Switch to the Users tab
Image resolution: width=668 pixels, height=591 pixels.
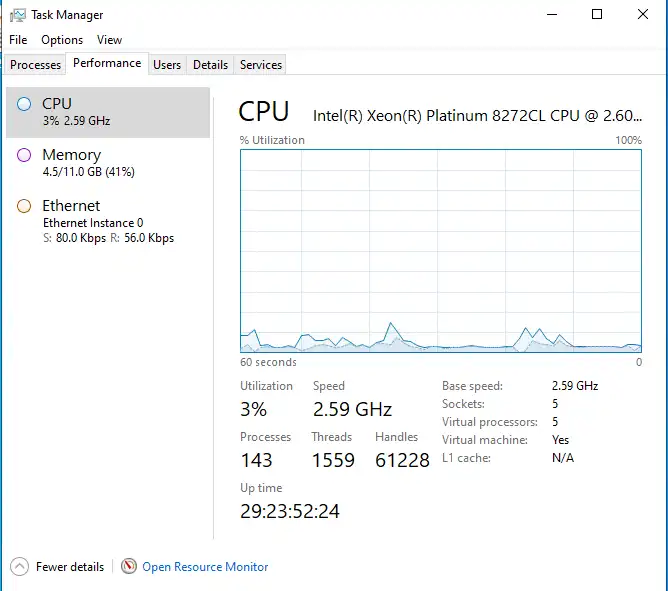167,65
